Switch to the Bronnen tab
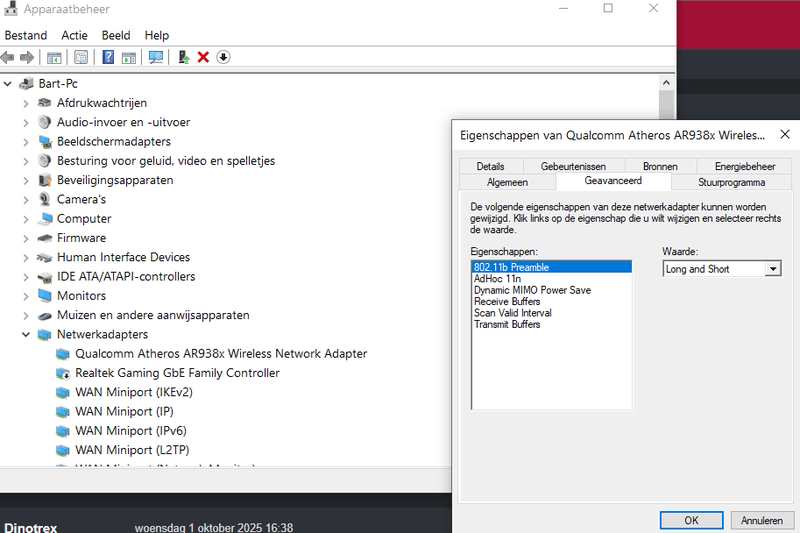Screen dimensions: 800x533 [660, 166]
